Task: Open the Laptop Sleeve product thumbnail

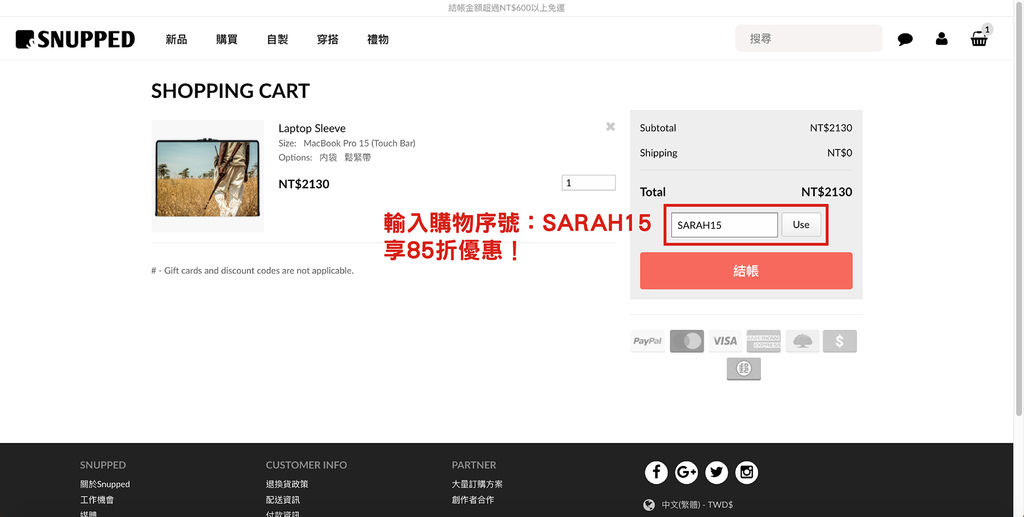Action: (x=208, y=176)
